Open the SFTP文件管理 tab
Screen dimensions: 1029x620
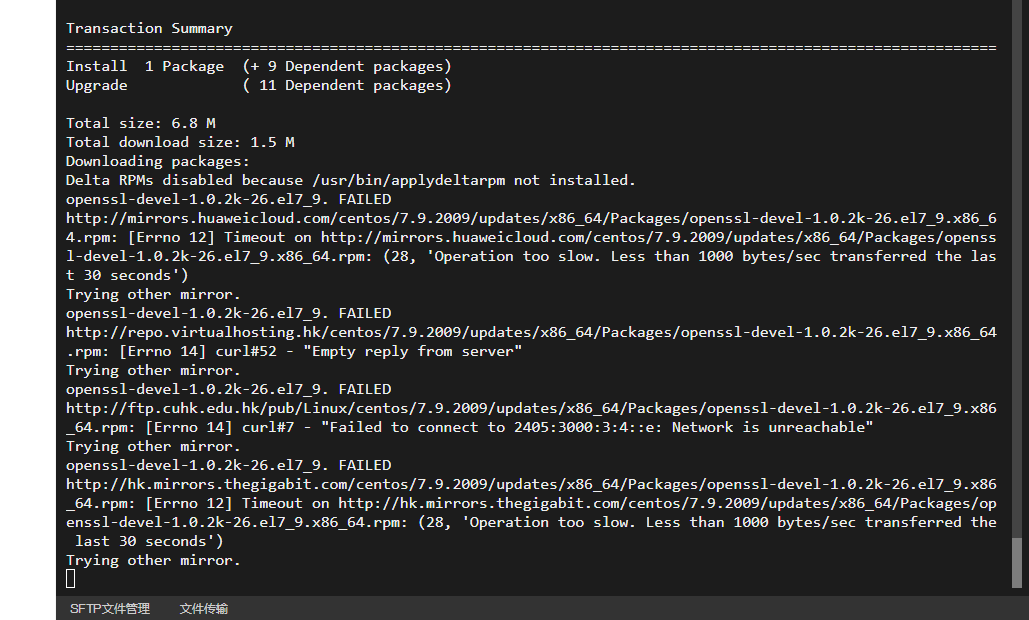[x=110, y=609]
